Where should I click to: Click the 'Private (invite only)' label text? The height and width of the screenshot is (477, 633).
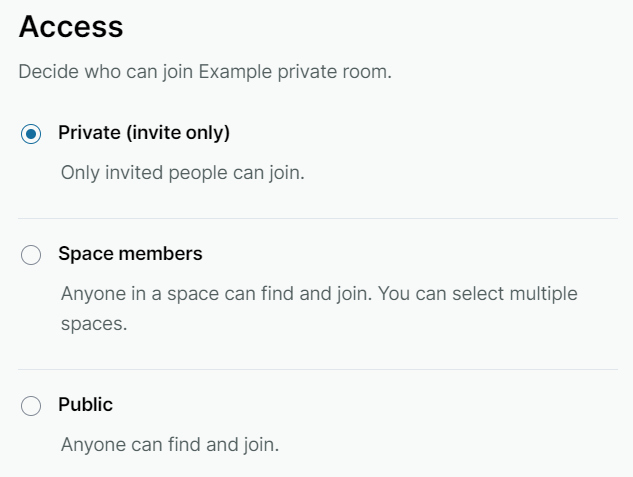(144, 133)
